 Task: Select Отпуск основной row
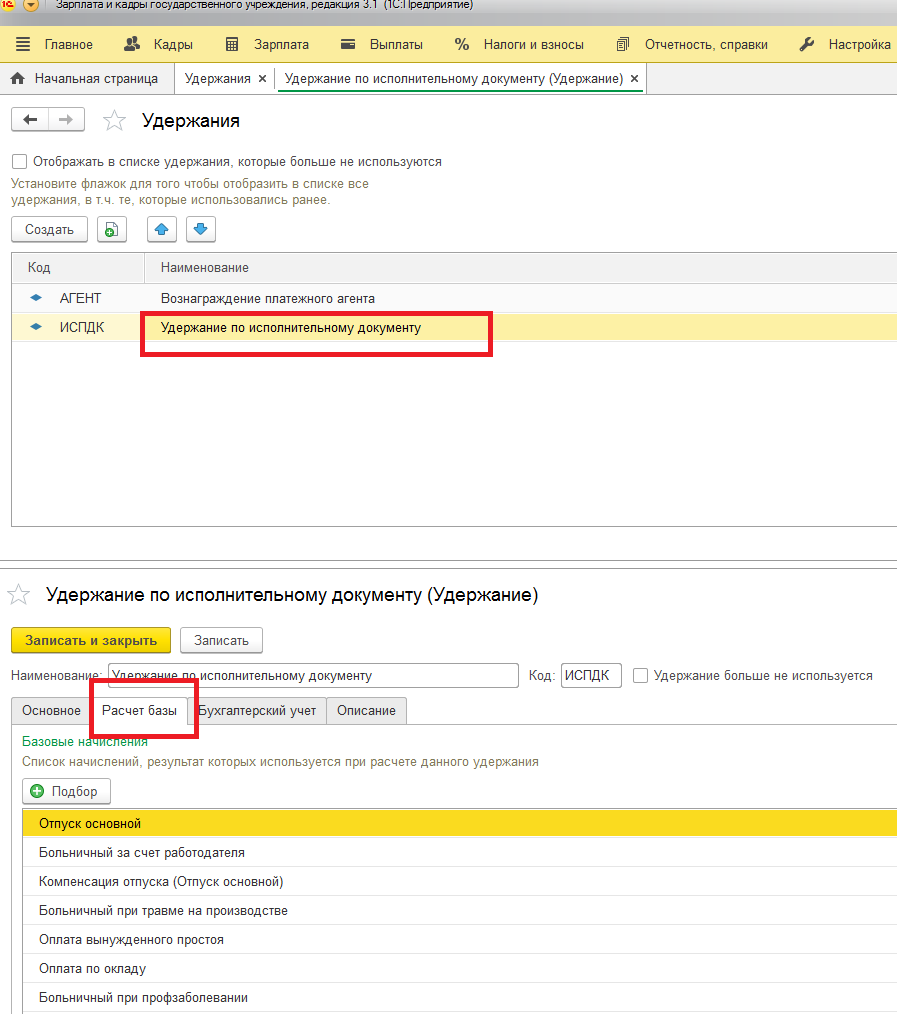(460, 823)
